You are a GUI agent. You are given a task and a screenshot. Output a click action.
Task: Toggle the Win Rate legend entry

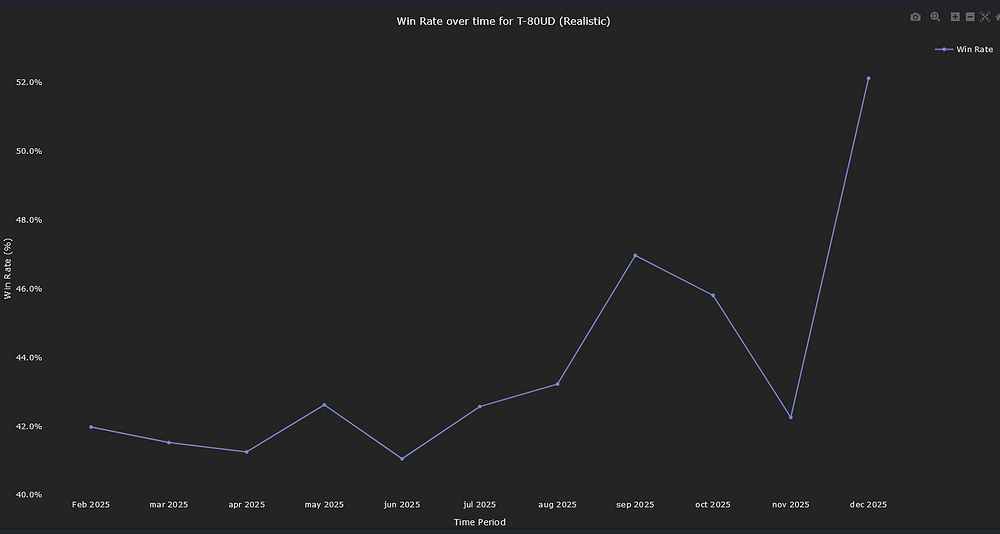pos(965,49)
